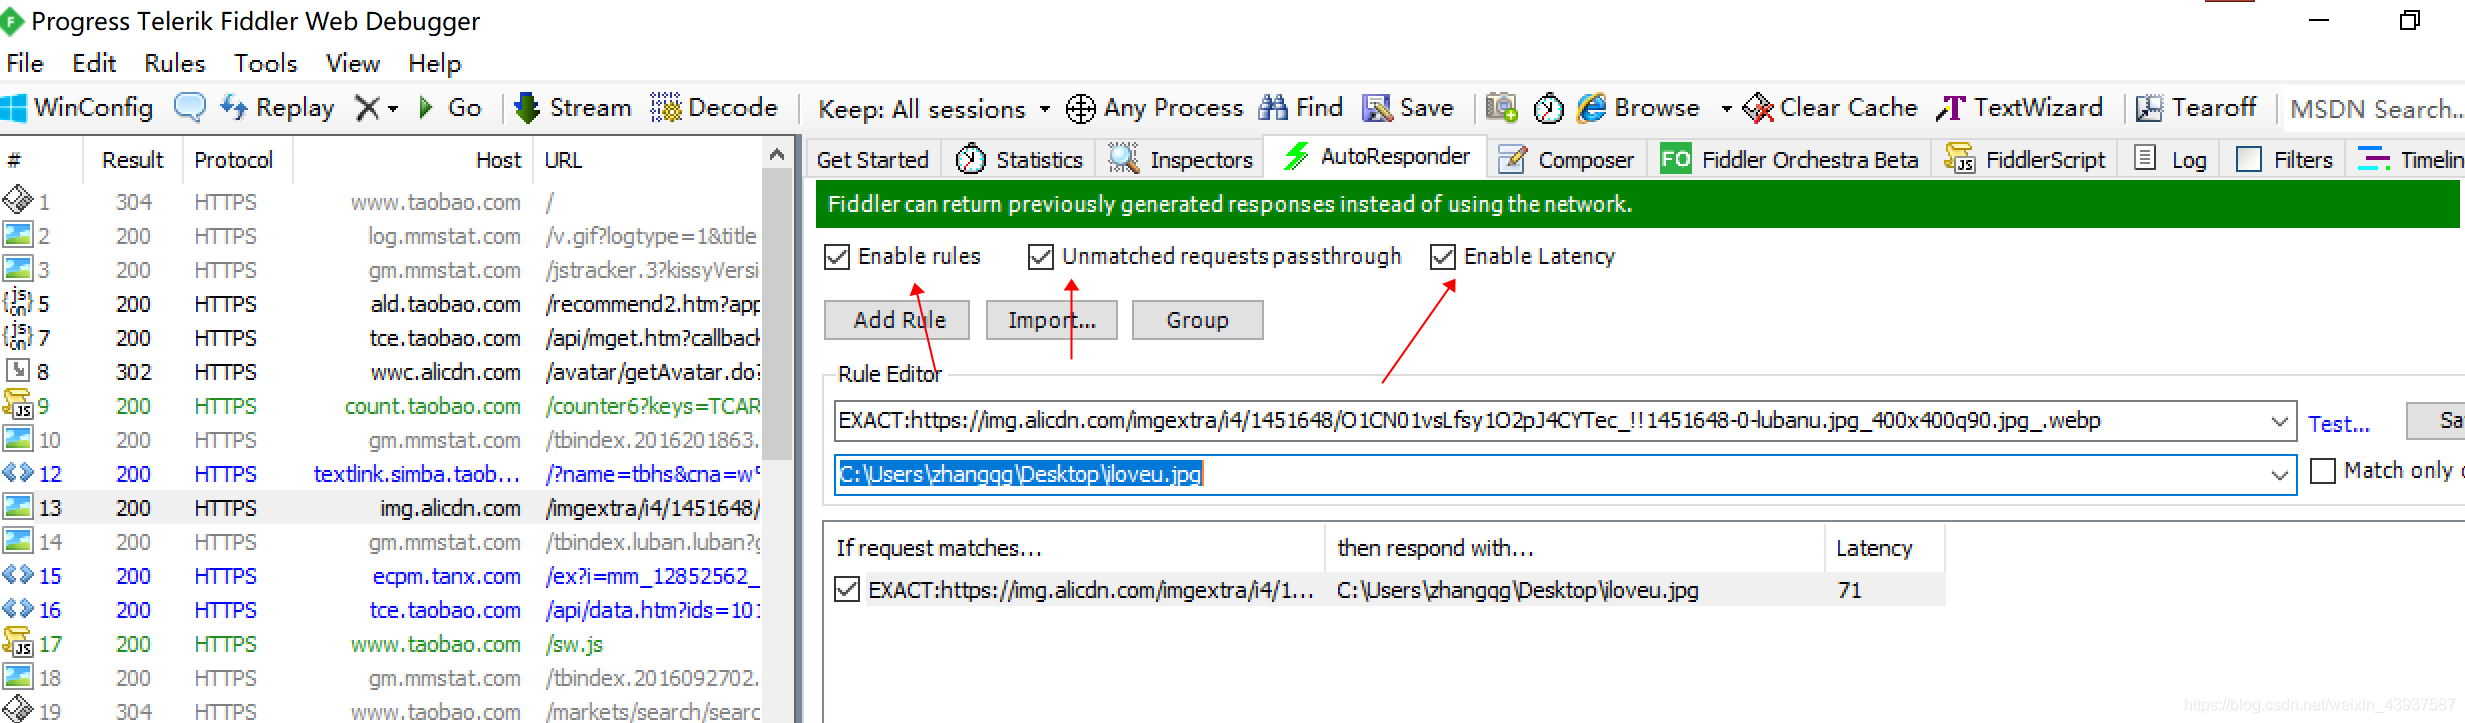Click the timer clock icon
This screenshot has height=723, width=2465.
click(x=1548, y=108)
